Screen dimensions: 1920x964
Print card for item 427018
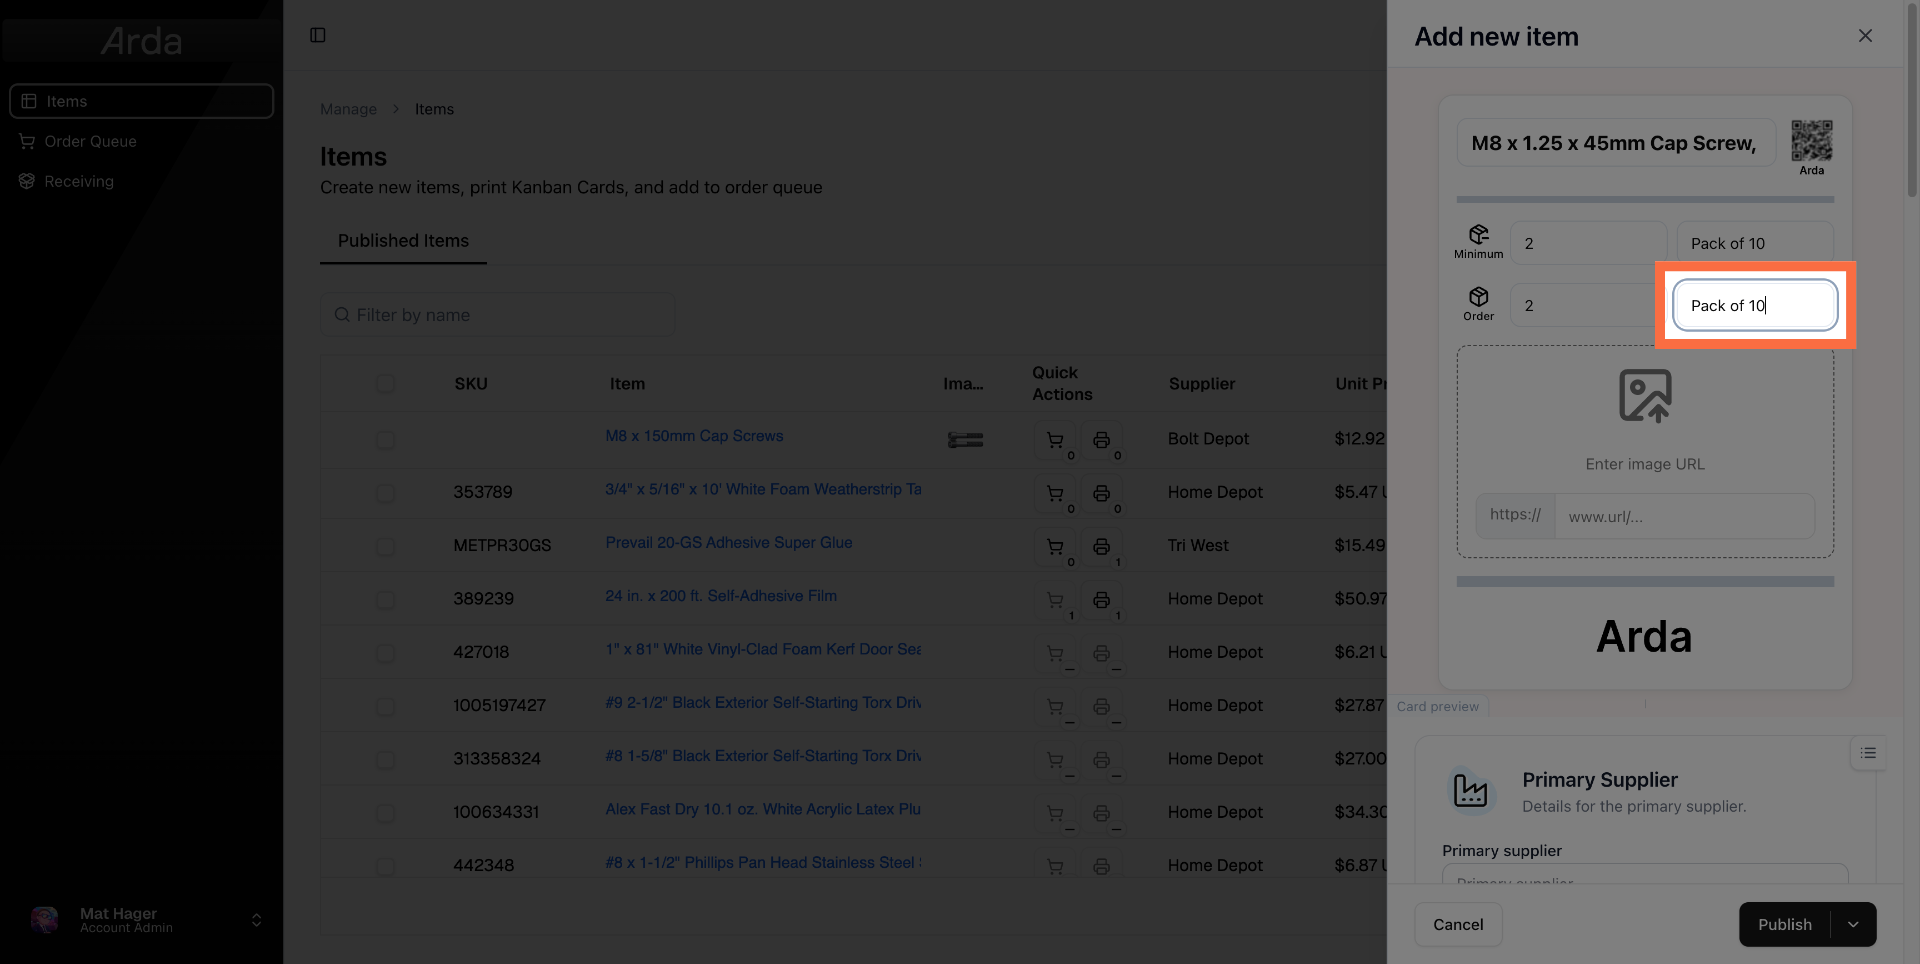(1101, 653)
